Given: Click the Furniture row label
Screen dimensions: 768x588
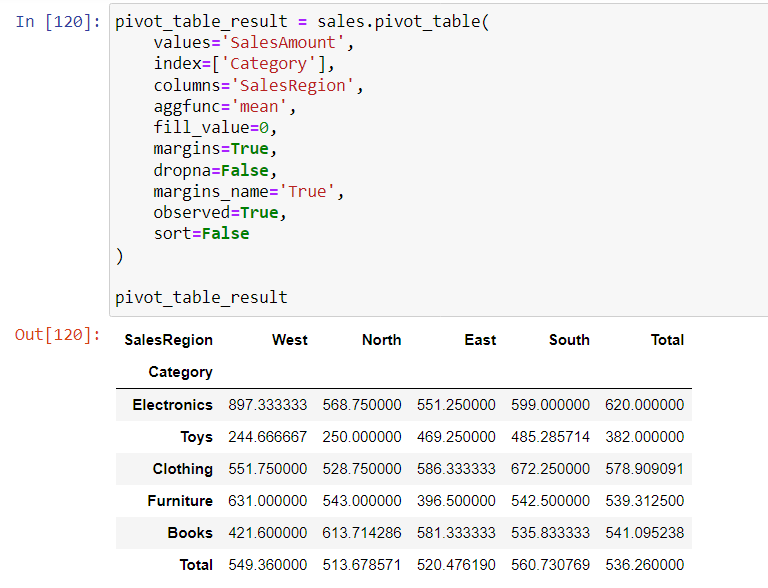Looking at the screenshot, I should coord(180,501).
